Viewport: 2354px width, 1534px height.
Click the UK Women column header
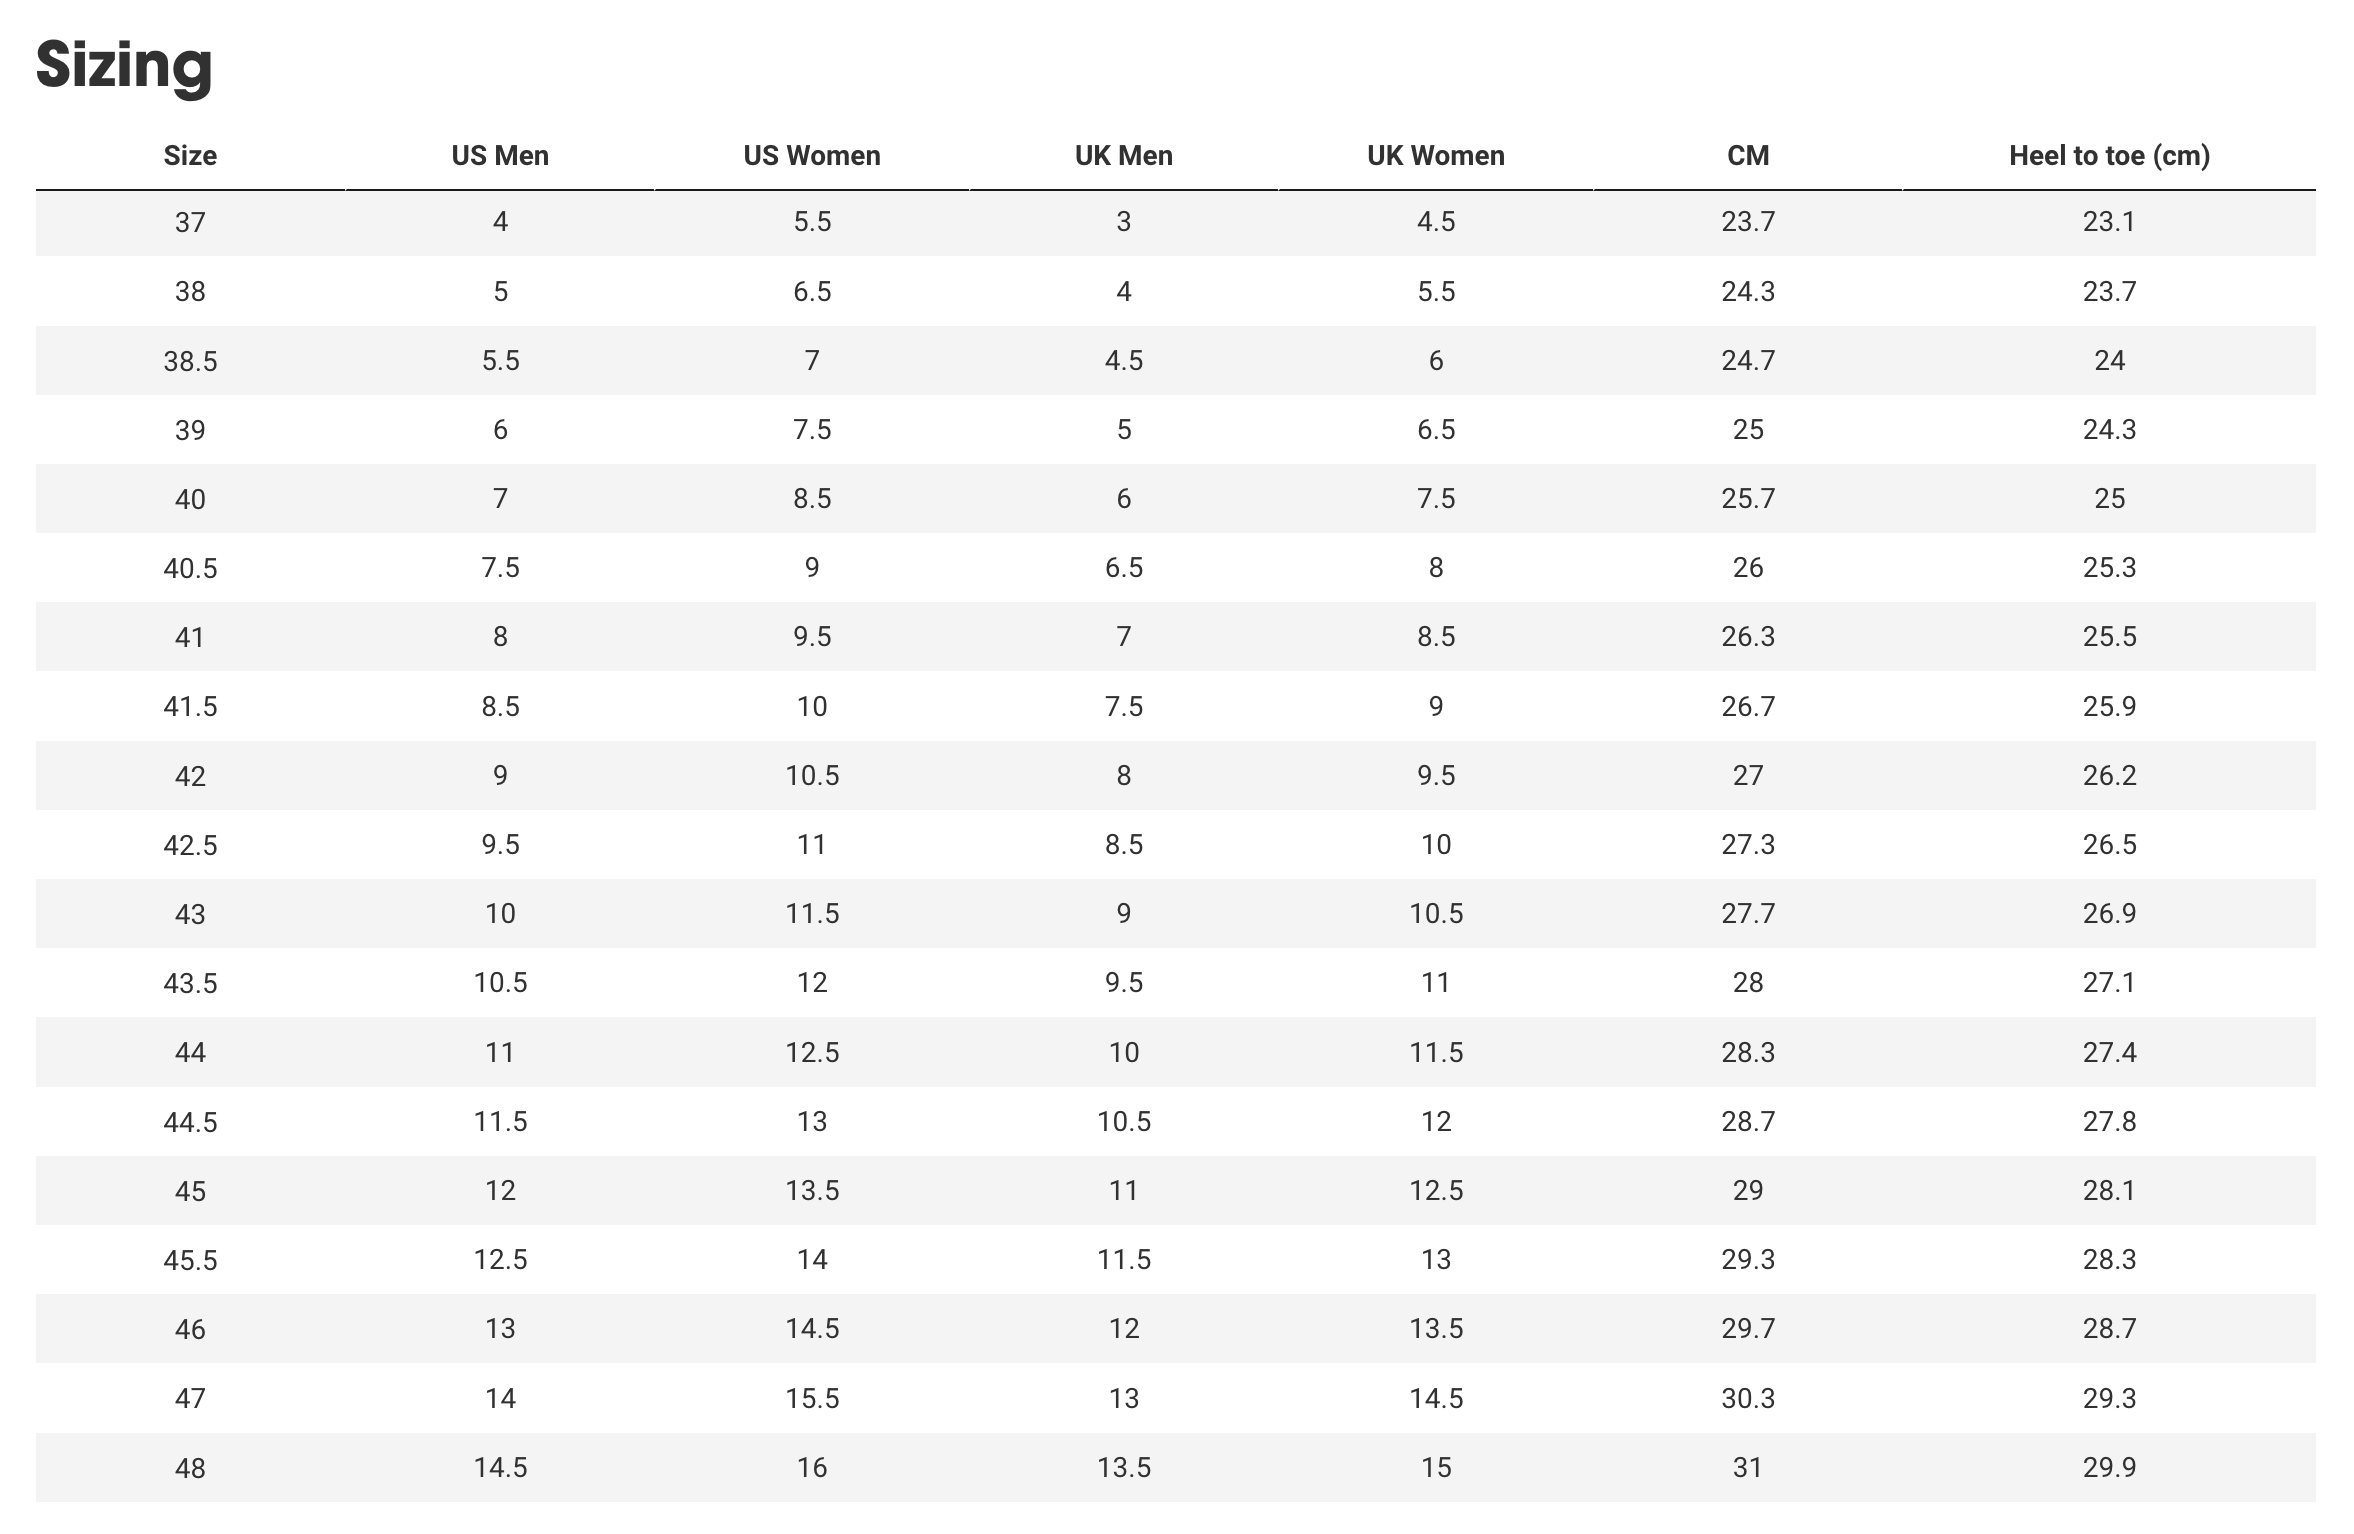(x=1435, y=156)
